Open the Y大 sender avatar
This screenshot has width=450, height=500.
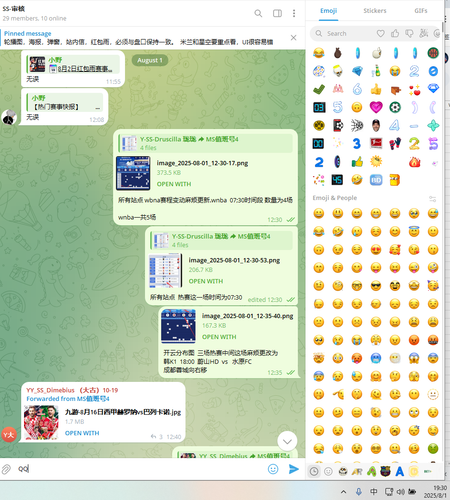click(9, 435)
